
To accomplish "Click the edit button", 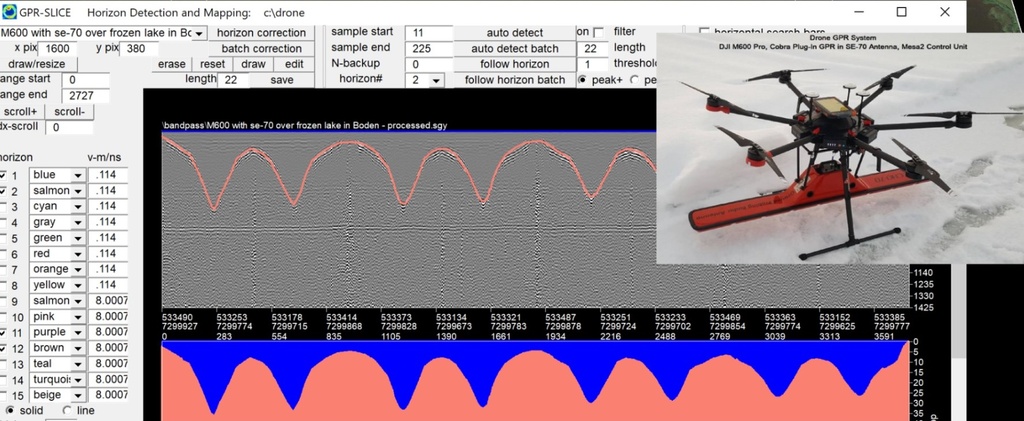I will point(294,64).
